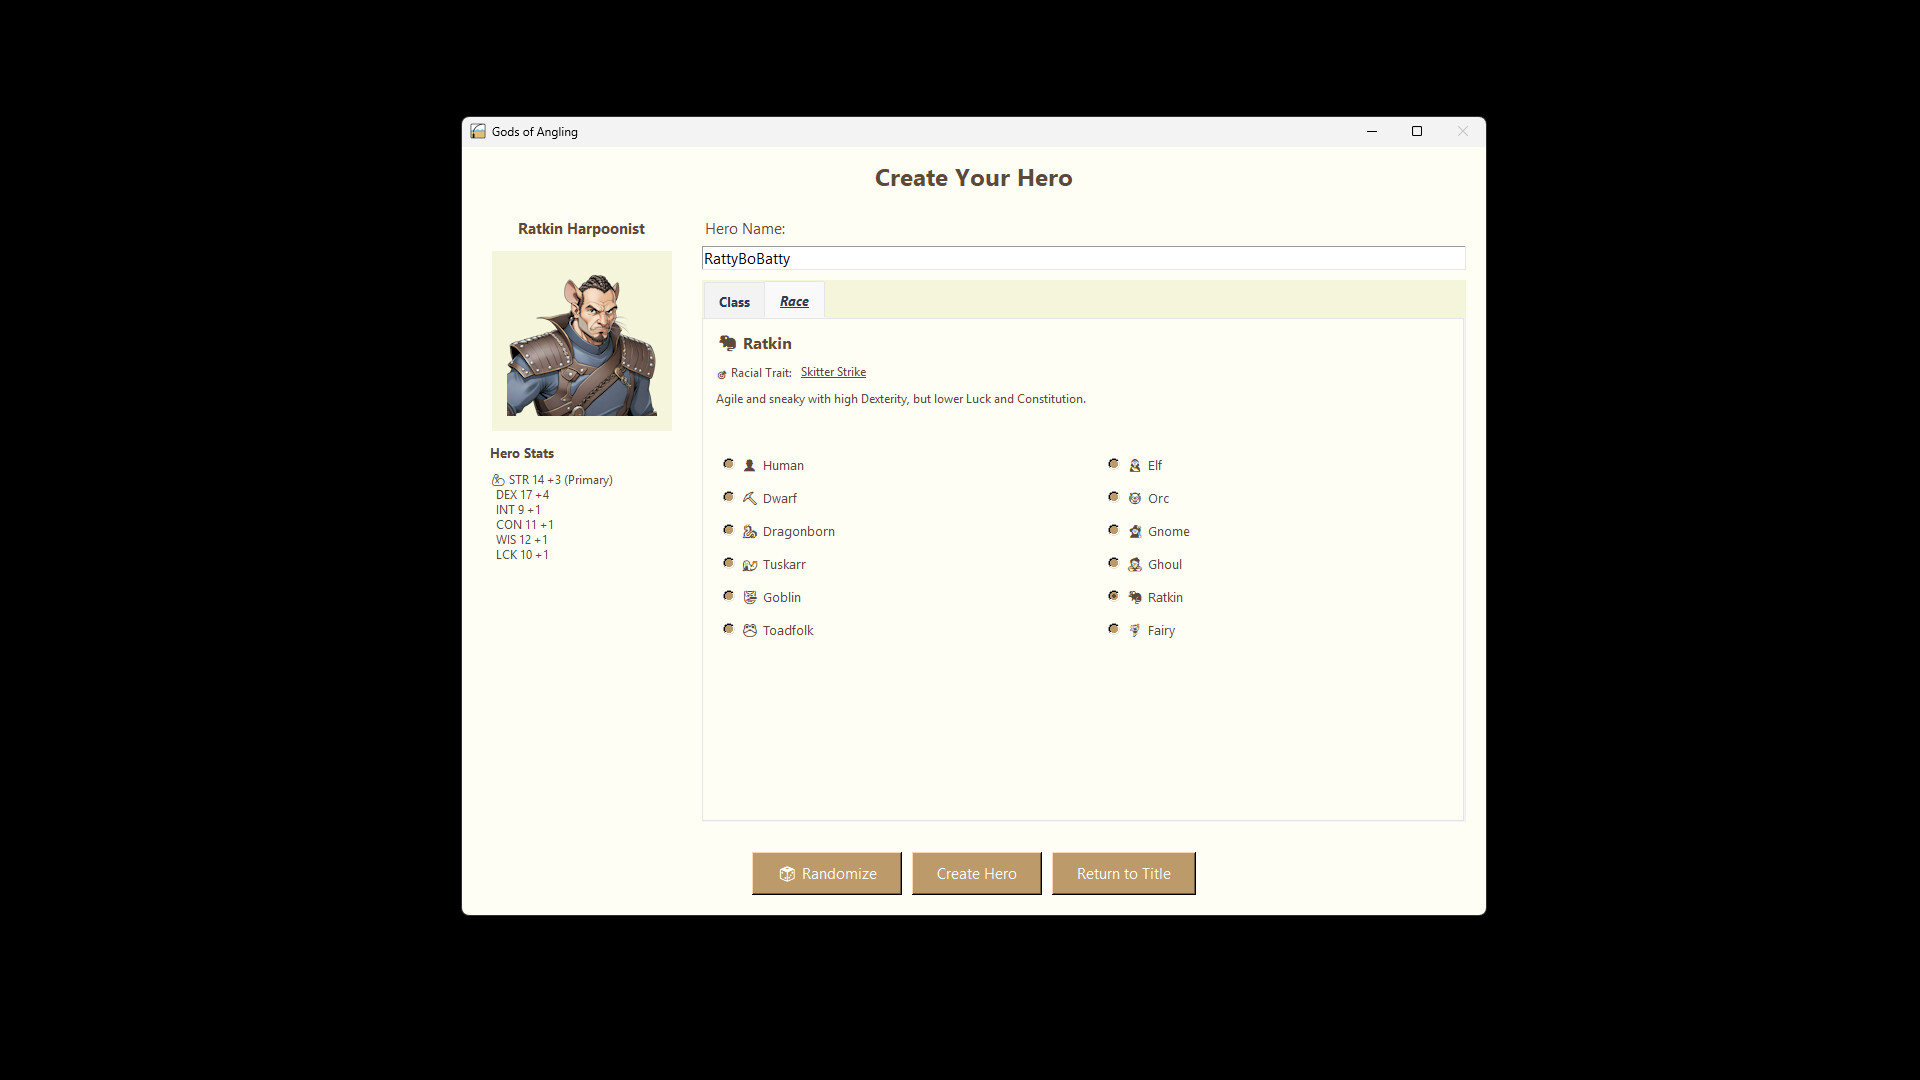Click the Tuskarr race icon
Image resolution: width=1920 pixels, height=1080 pixels.
(x=749, y=565)
